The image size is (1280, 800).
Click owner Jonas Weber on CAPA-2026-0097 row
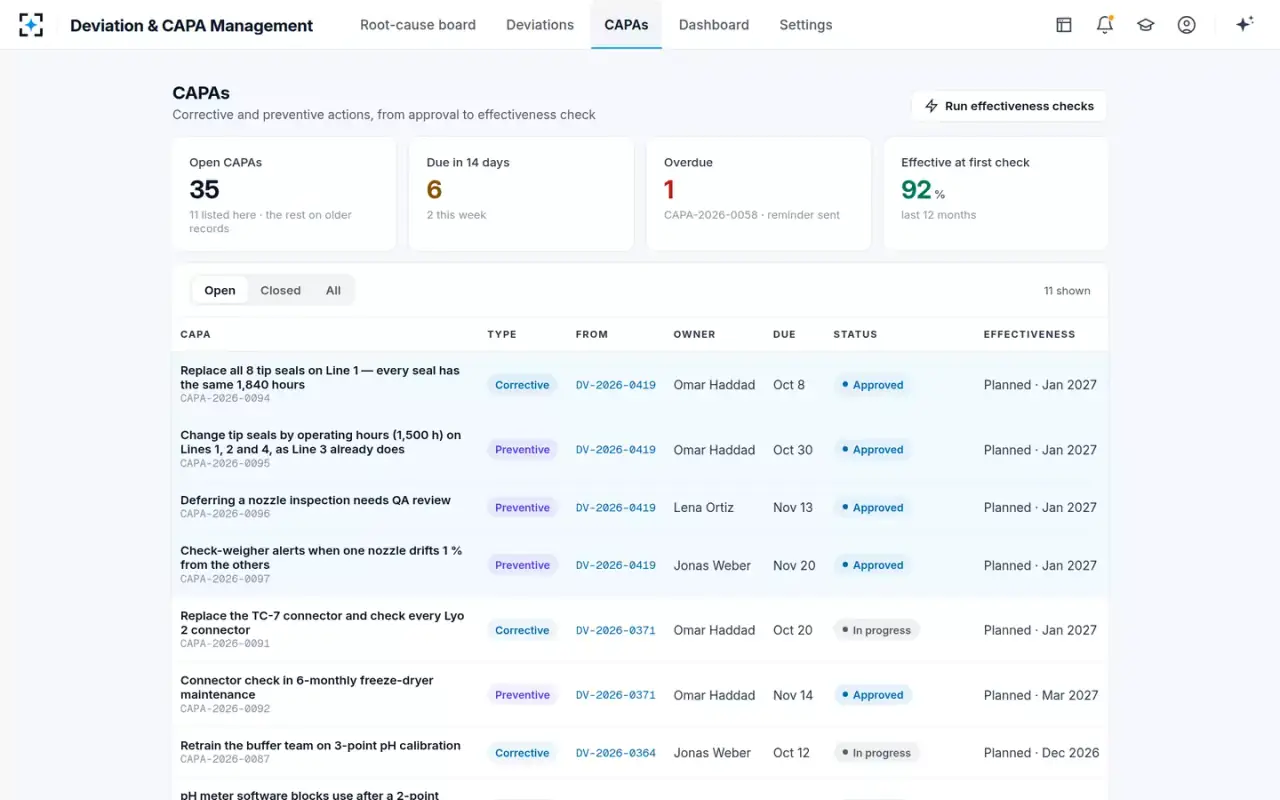(x=712, y=565)
